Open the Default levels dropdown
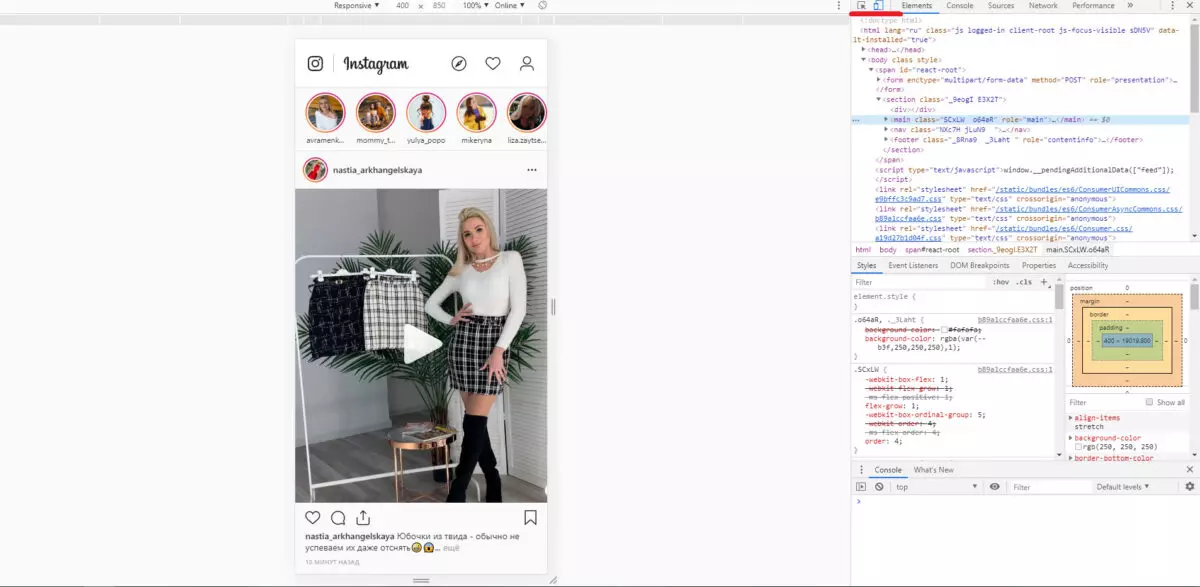The height and width of the screenshot is (587, 1200). click(1123, 487)
